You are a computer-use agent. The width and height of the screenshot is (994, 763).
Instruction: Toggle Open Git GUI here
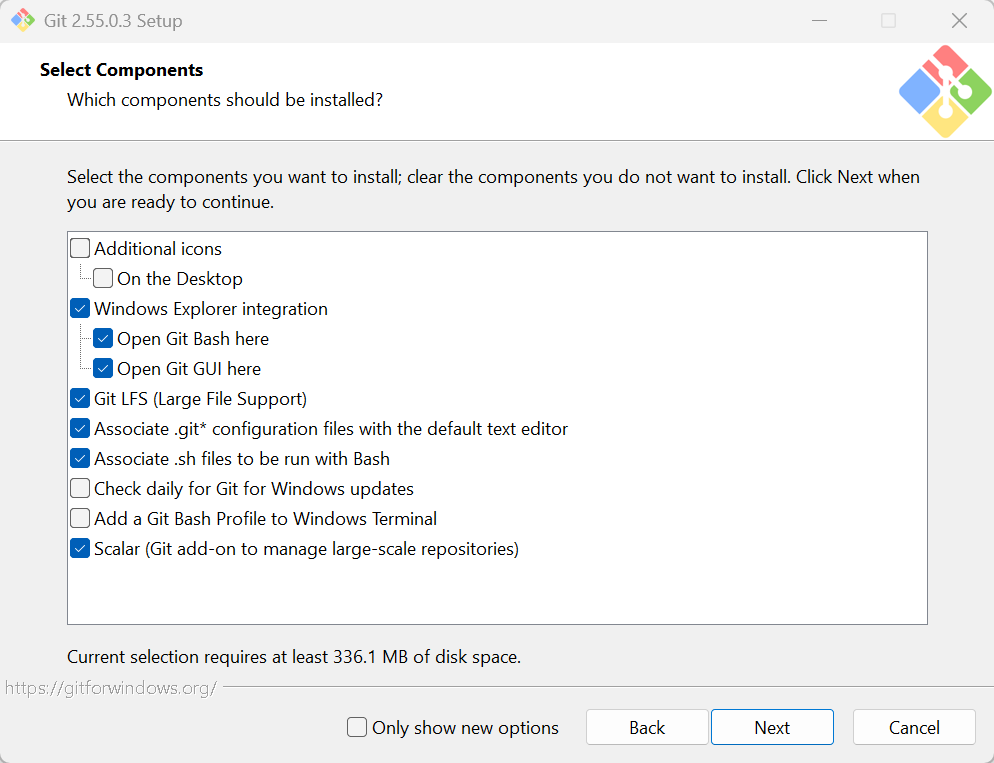(x=103, y=368)
